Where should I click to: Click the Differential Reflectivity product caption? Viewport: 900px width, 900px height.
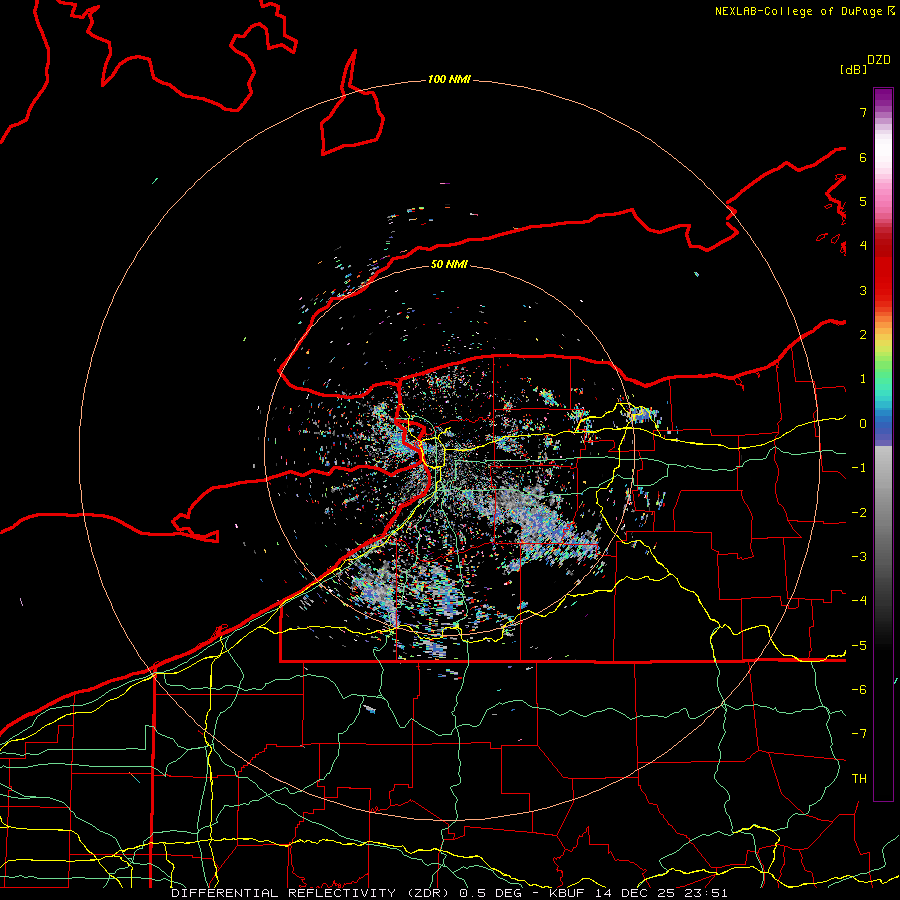tap(449, 893)
